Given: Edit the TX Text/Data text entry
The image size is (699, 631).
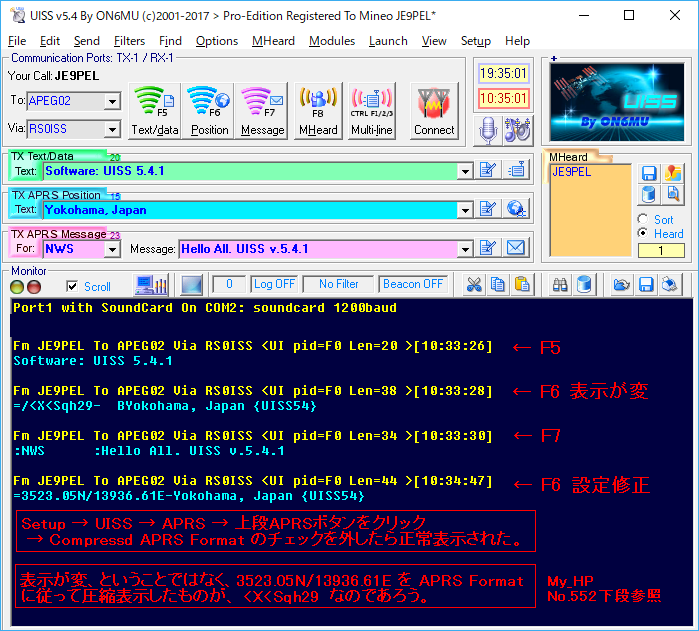Looking at the screenshot, I should 488,170.
